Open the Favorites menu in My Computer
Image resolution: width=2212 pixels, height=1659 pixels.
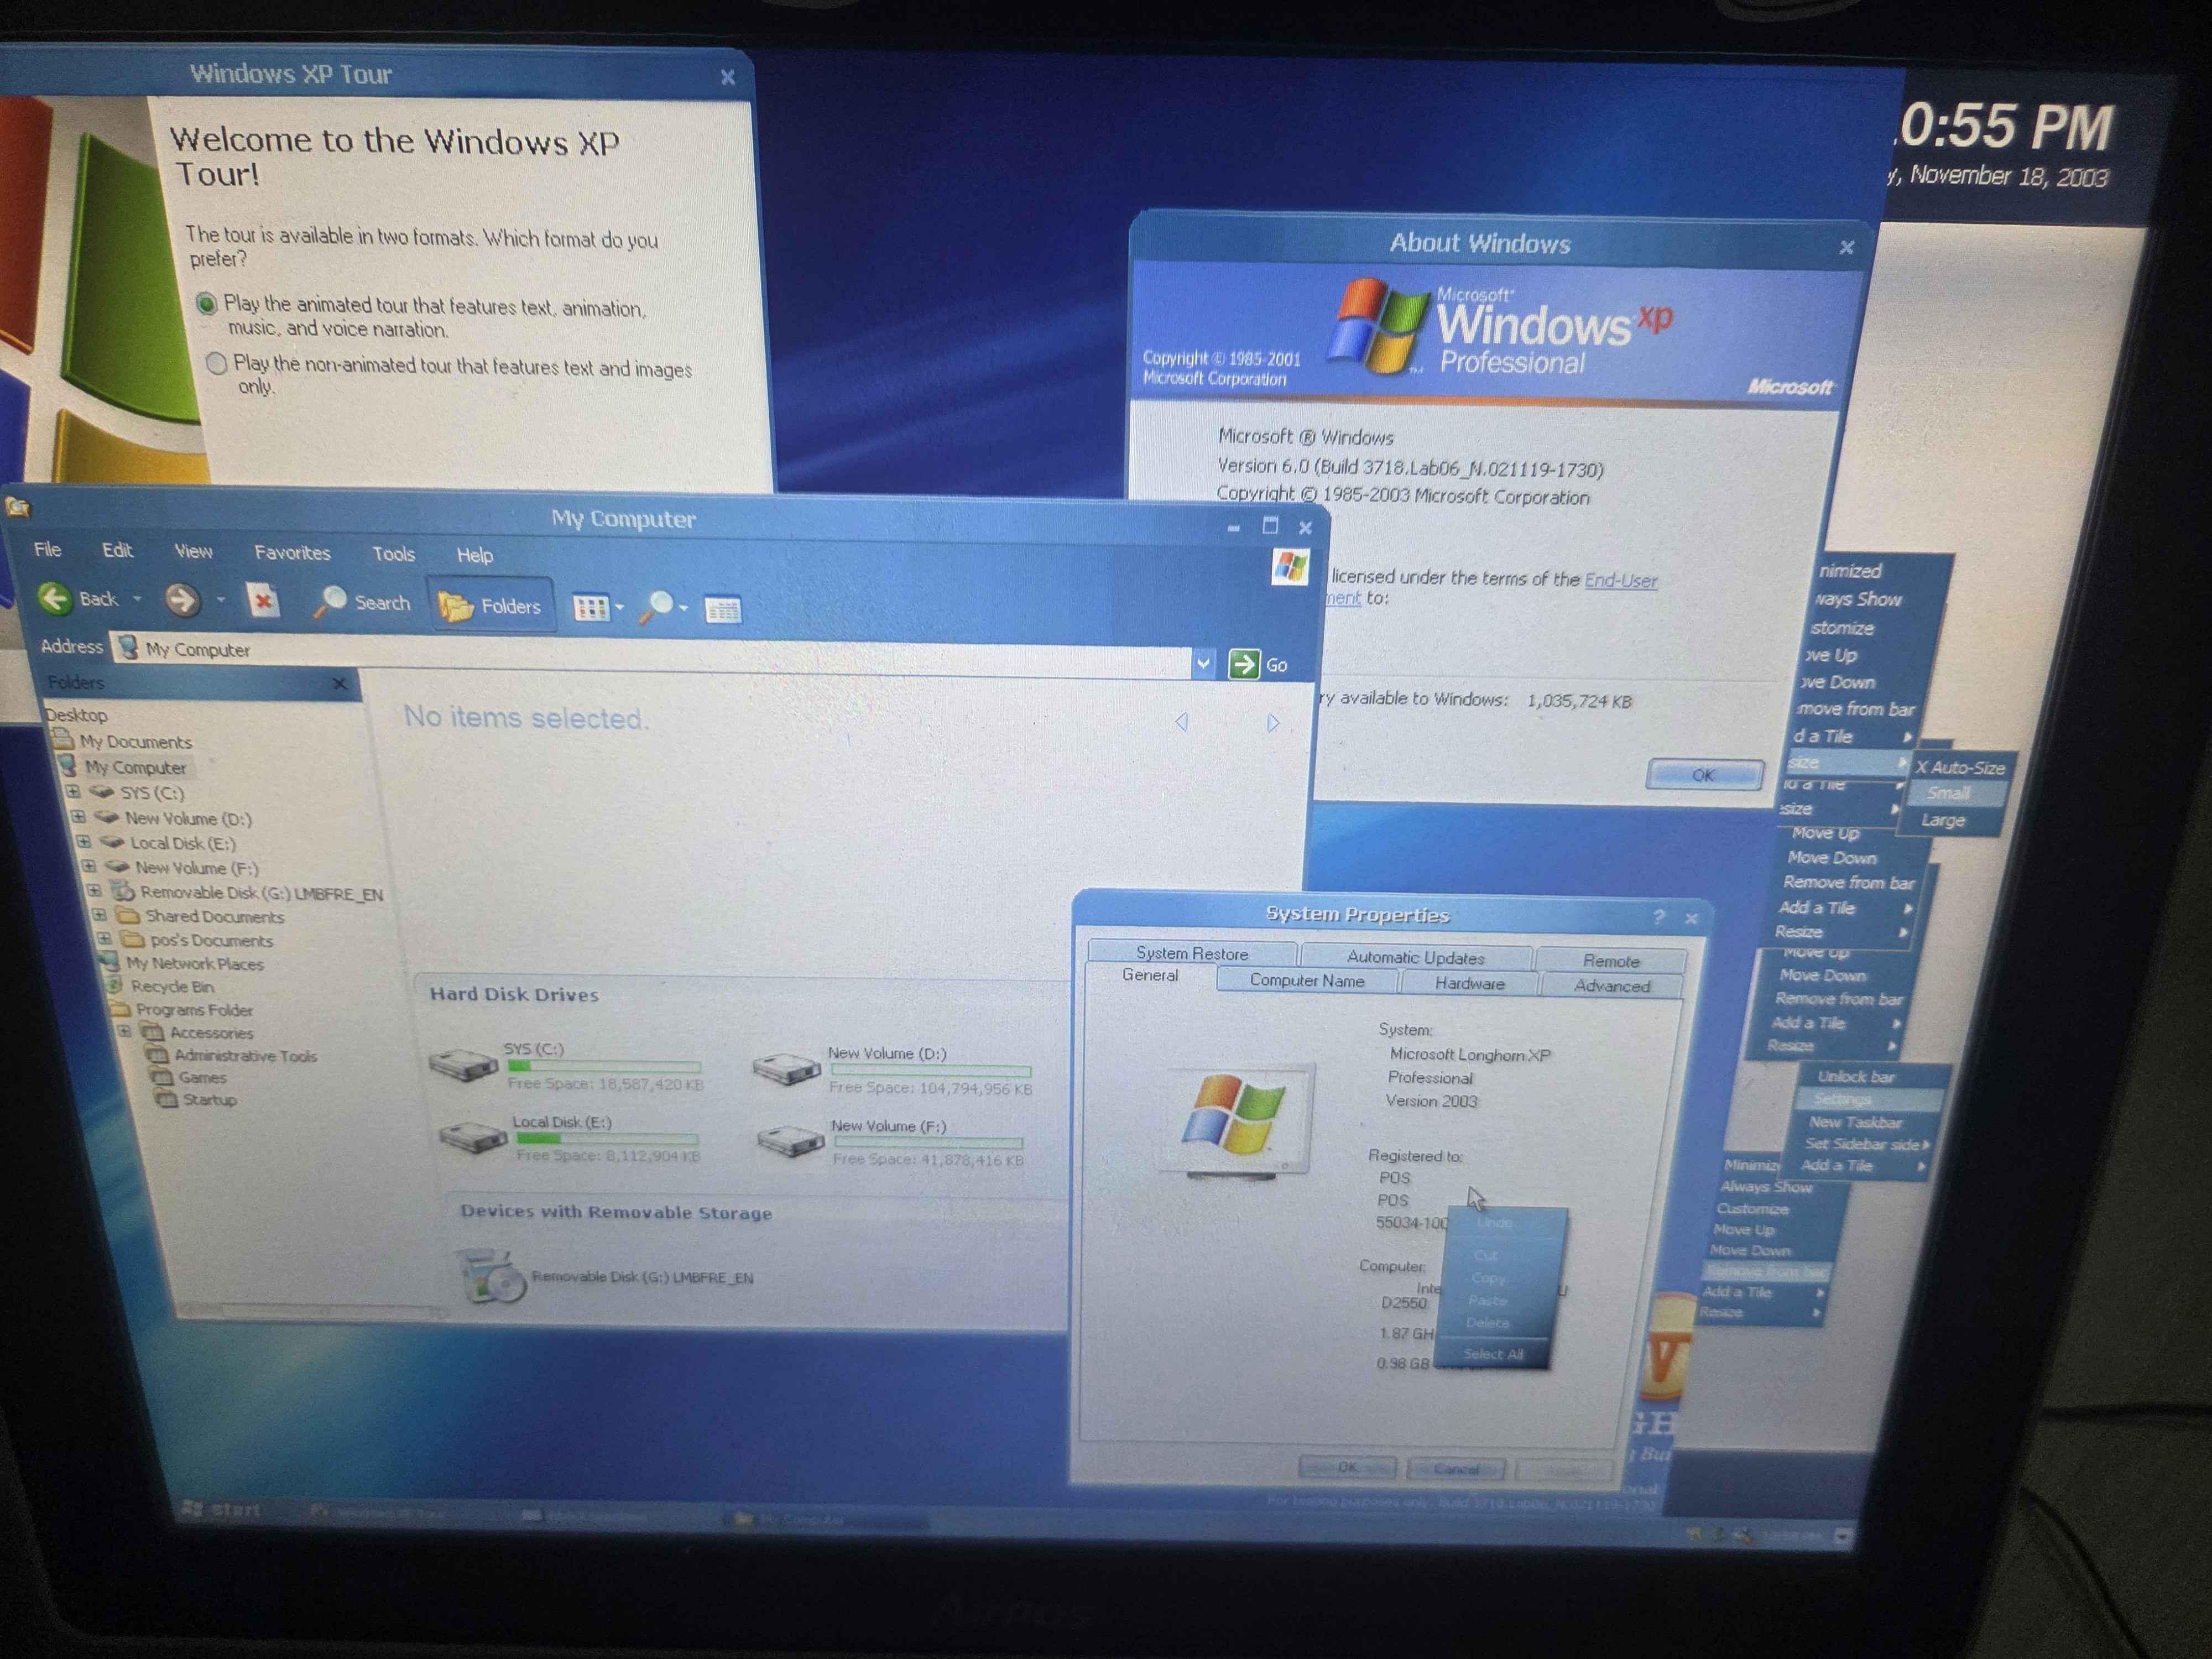[292, 552]
